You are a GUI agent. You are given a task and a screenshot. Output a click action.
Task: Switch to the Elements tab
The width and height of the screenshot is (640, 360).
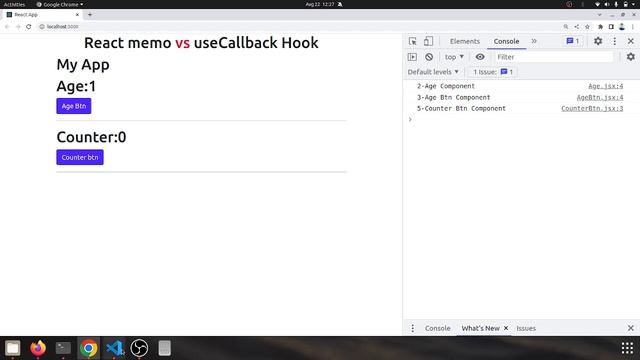(464, 41)
